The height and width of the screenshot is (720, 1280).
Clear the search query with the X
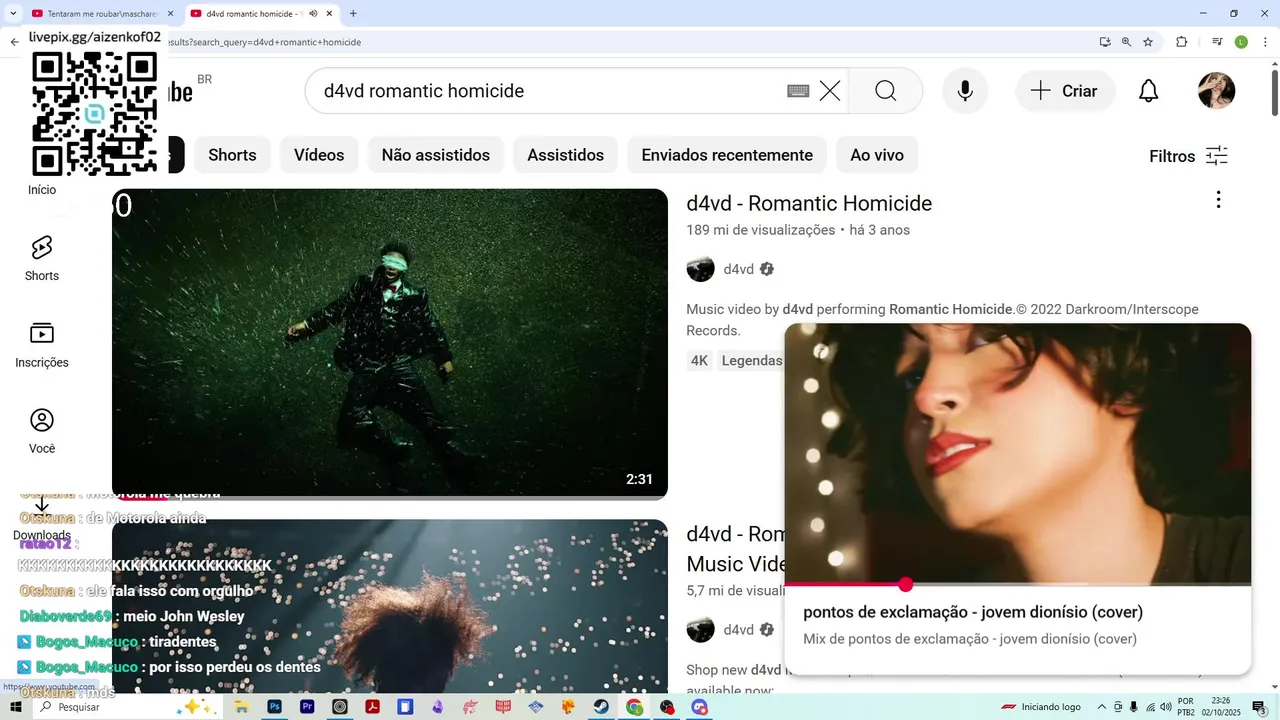(x=829, y=91)
